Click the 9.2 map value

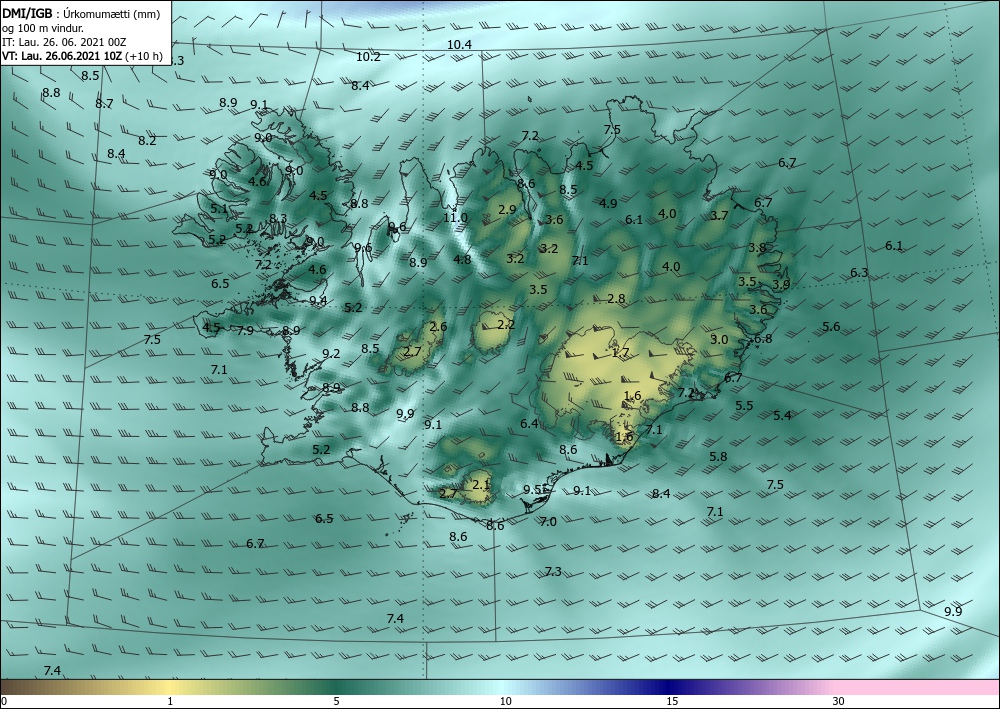point(331,354)
